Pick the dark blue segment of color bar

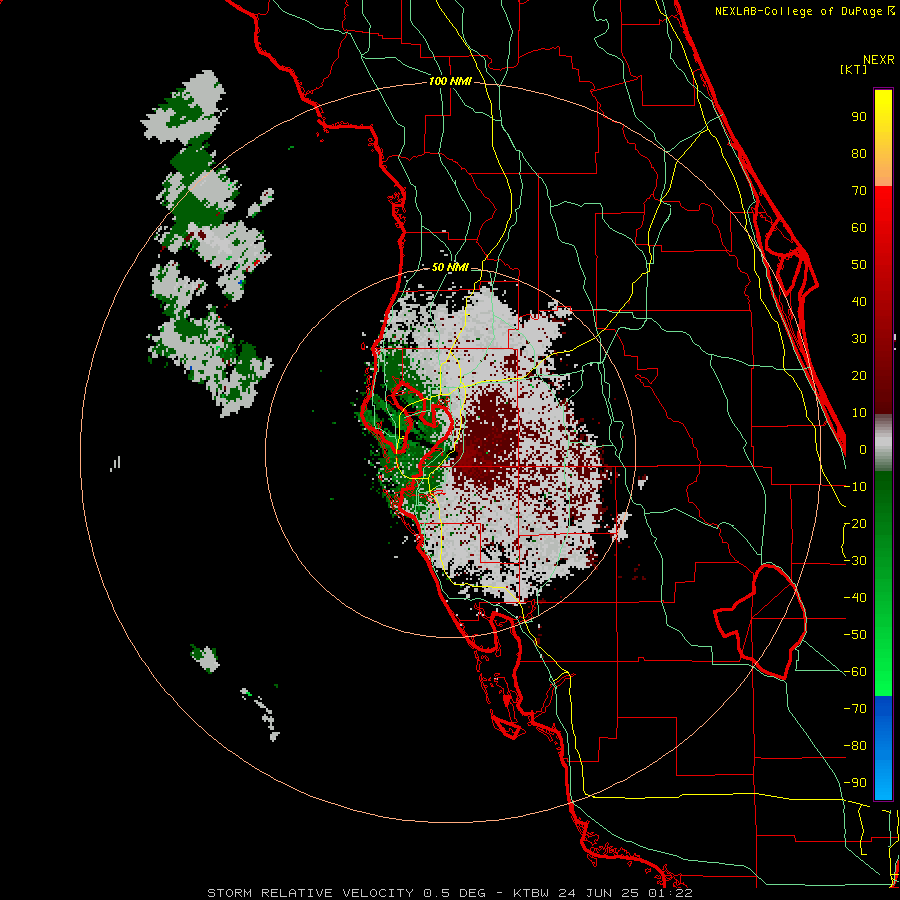[883, 712]
